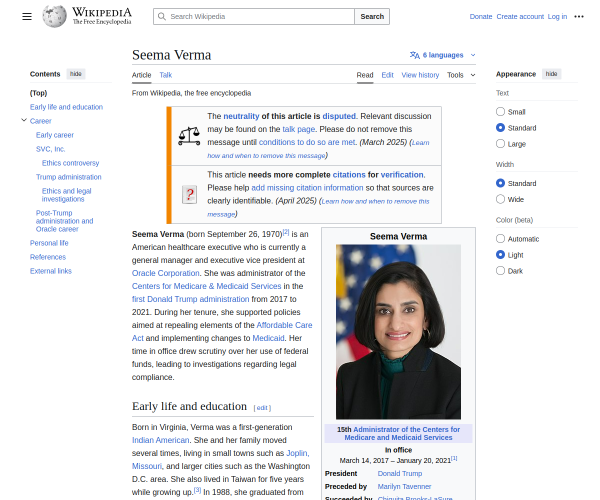The height and width of the screenshot is (500, 600).
Task: Hide the Contents sidebar
Action: coord(76,74)
